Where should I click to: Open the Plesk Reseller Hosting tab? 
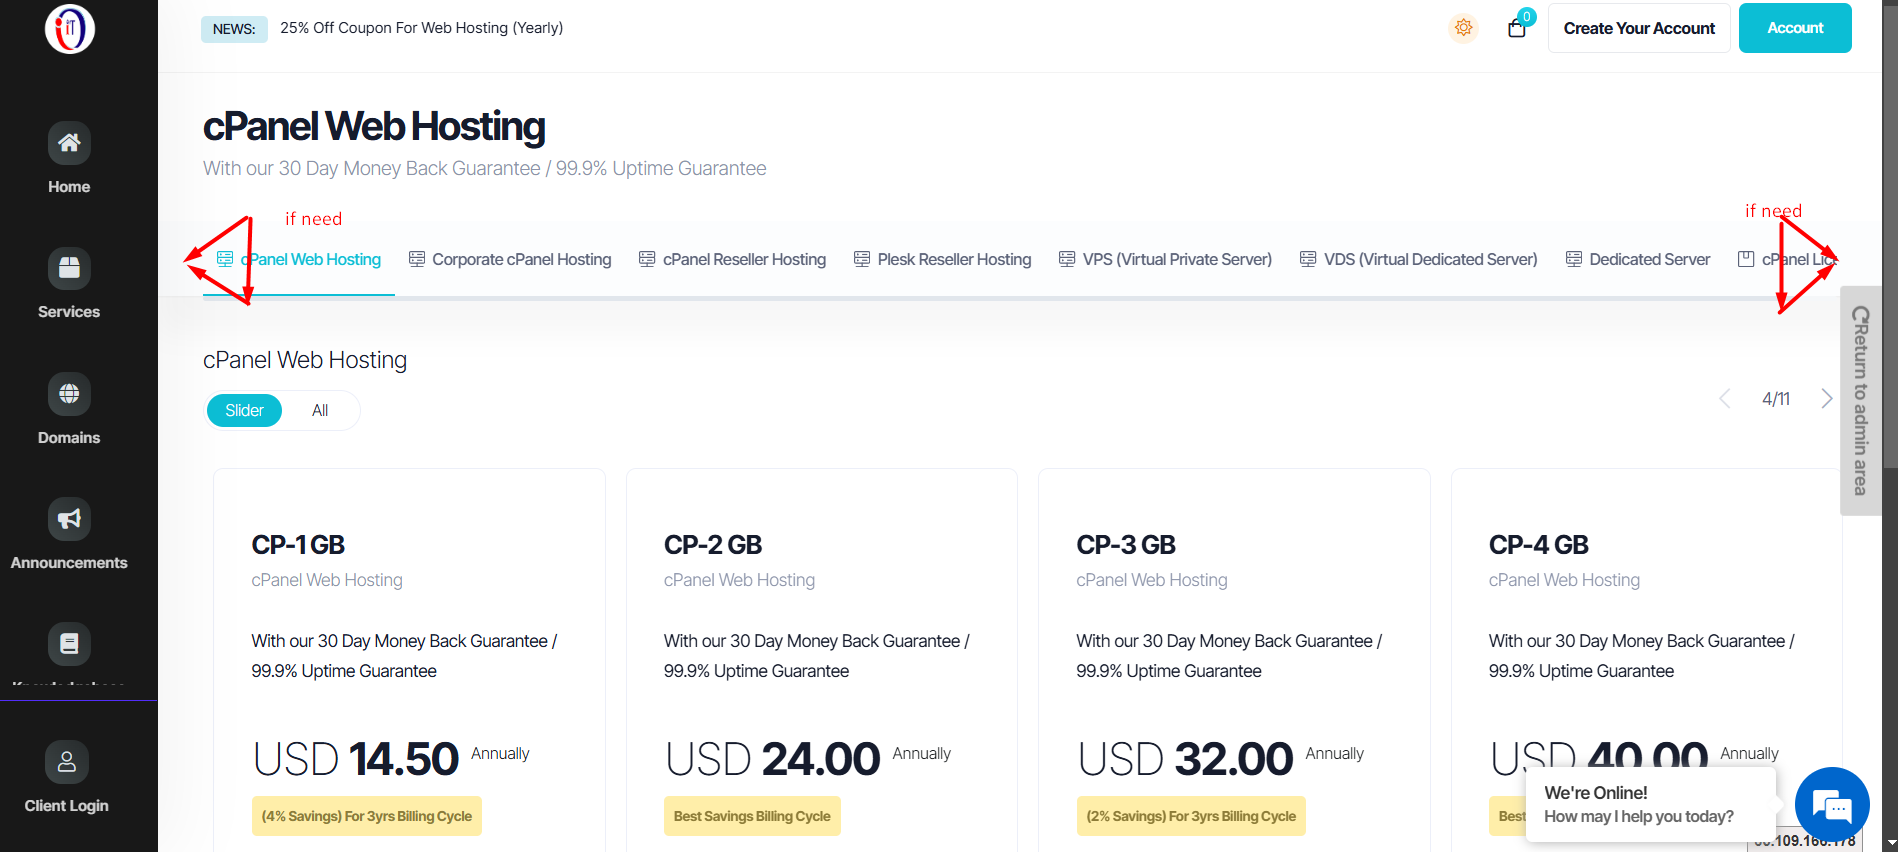pos(943,259)
